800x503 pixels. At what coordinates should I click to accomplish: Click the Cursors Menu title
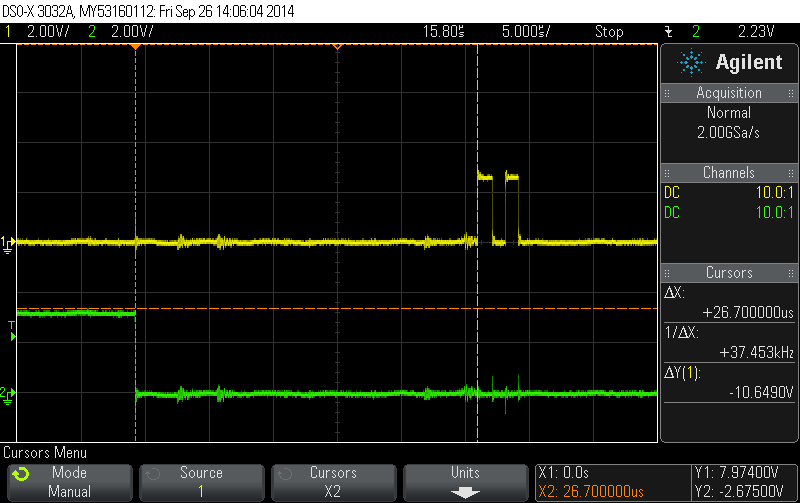pyautogui.click(x=45, y=452)
